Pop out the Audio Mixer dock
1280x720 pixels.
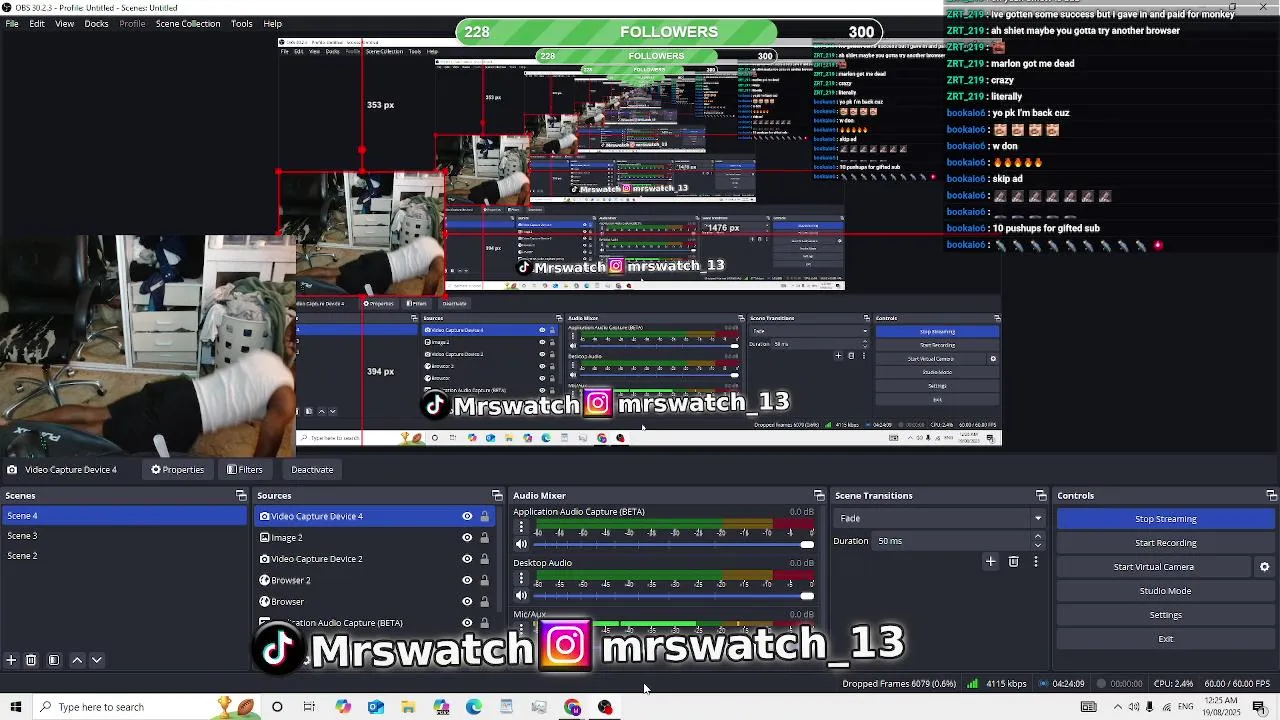(x=819, y=495)
